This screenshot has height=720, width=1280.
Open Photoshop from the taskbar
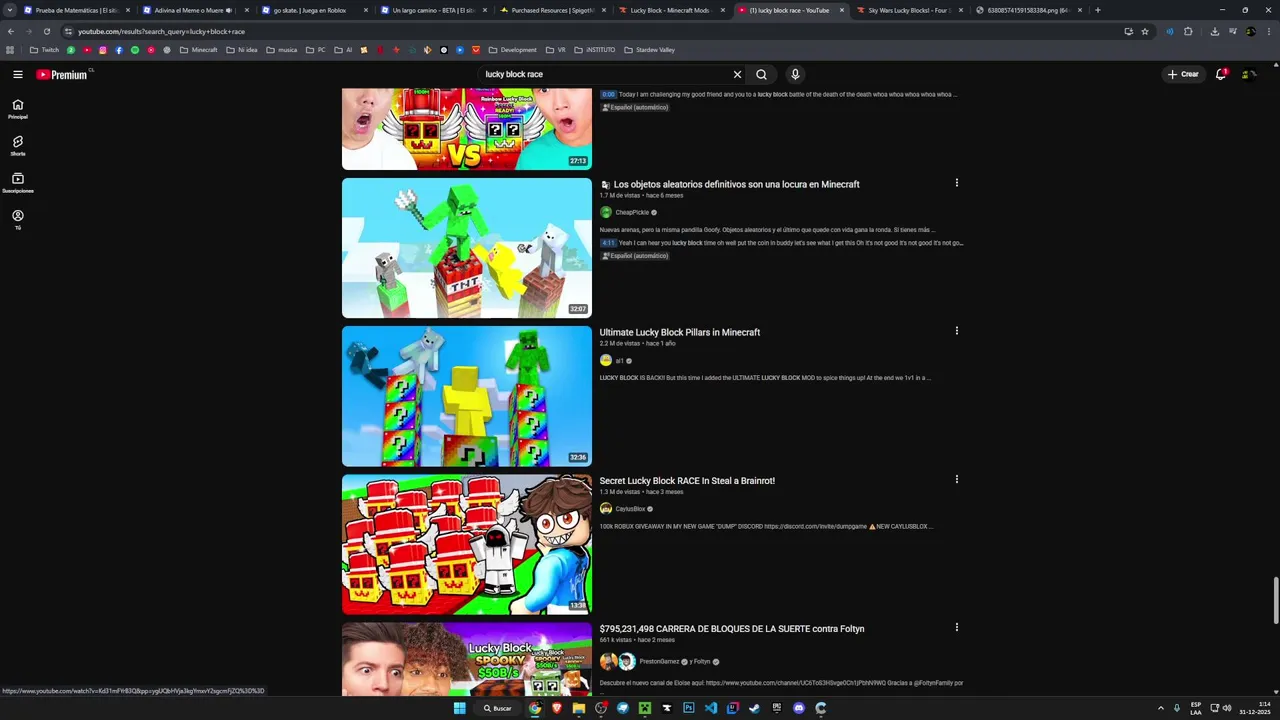689,708
